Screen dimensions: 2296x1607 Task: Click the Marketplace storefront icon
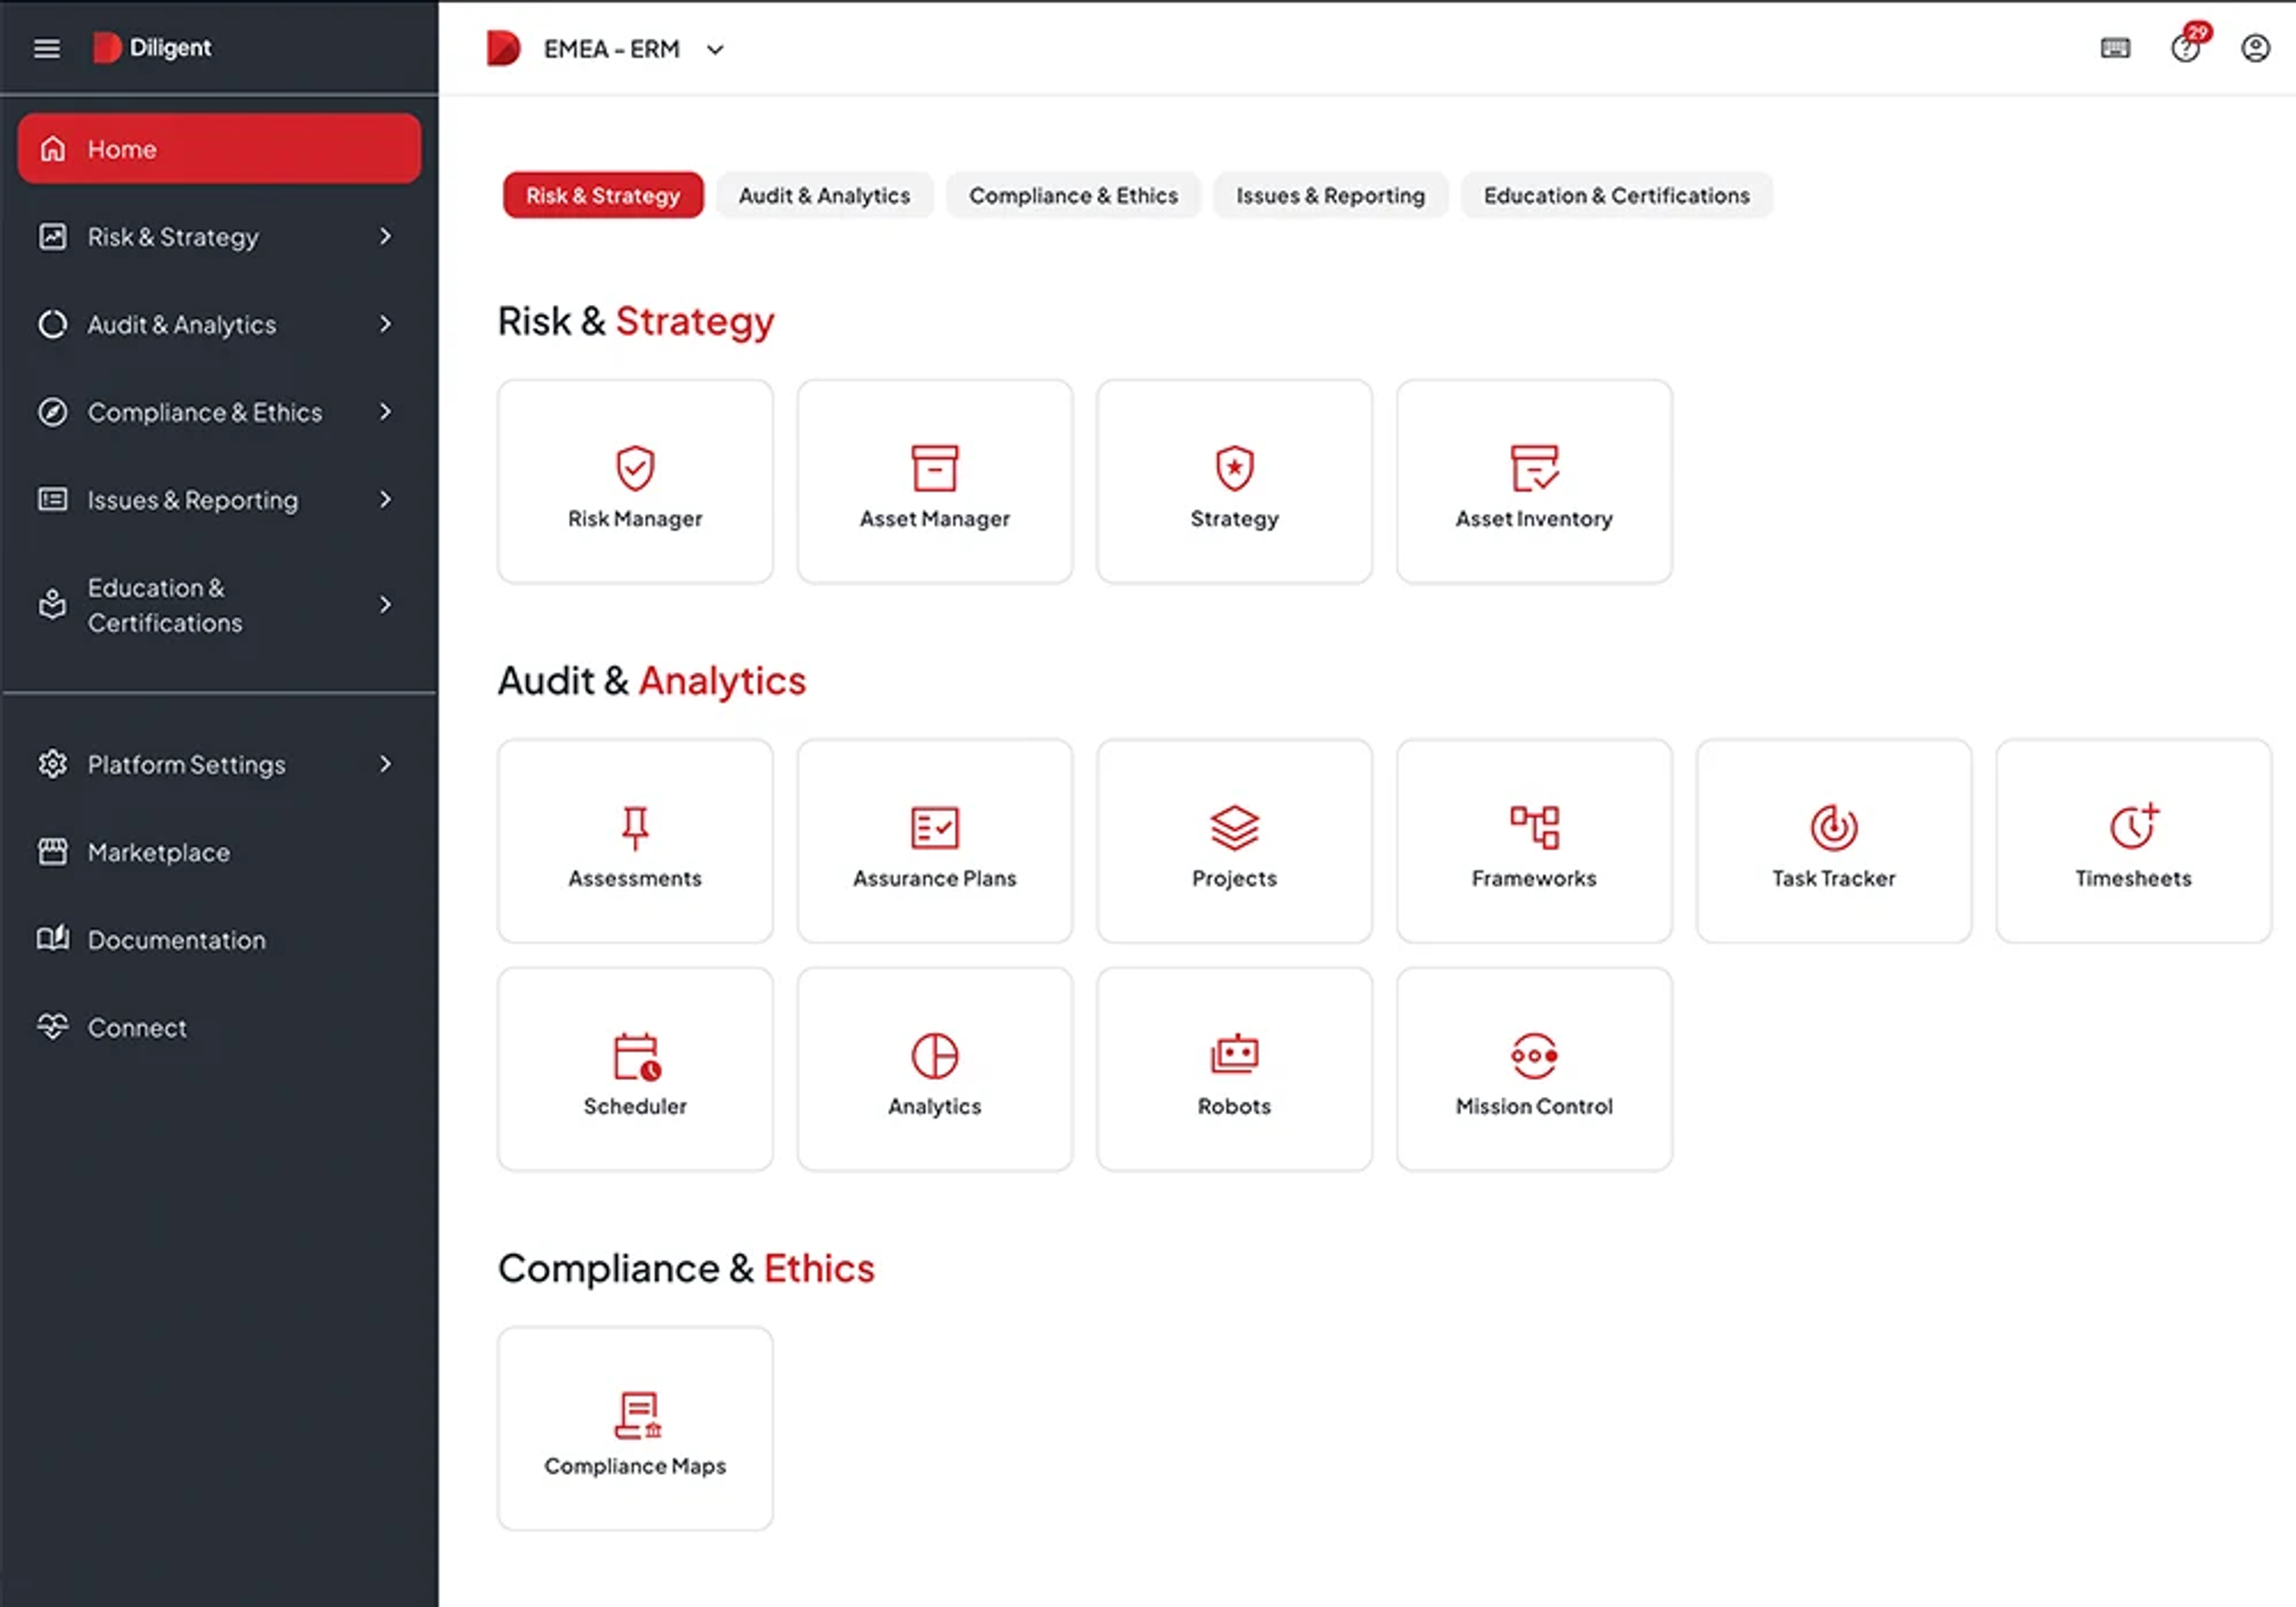(52, 852)
